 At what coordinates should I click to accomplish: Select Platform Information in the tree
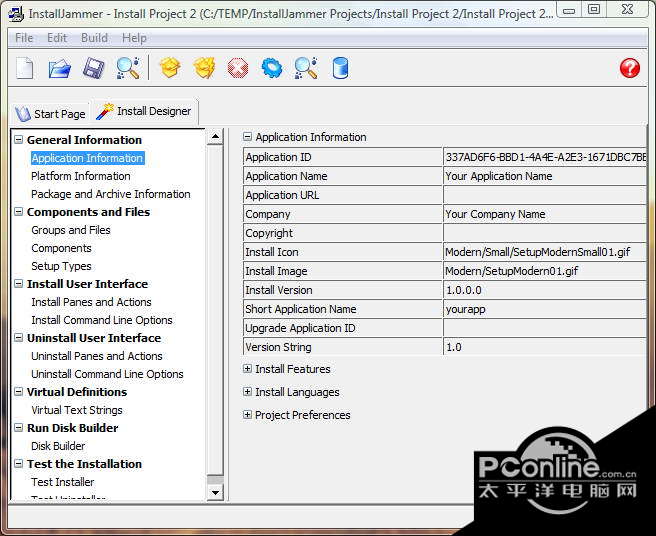tap(81, 176)
